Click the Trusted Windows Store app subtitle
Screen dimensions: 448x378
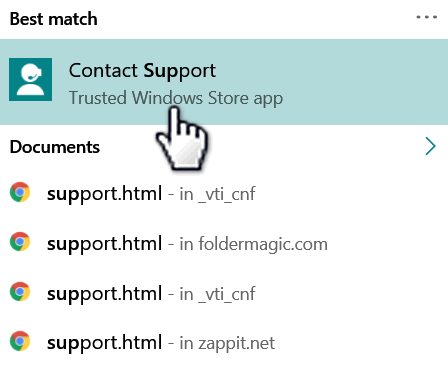[176, 98]
